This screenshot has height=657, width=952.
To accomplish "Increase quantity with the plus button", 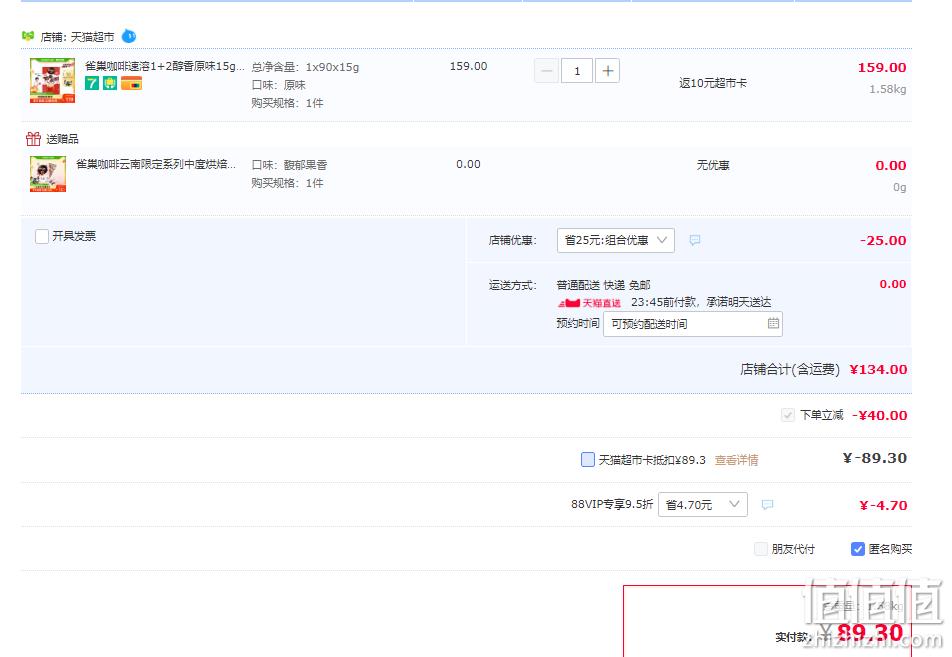I will 607,71.
